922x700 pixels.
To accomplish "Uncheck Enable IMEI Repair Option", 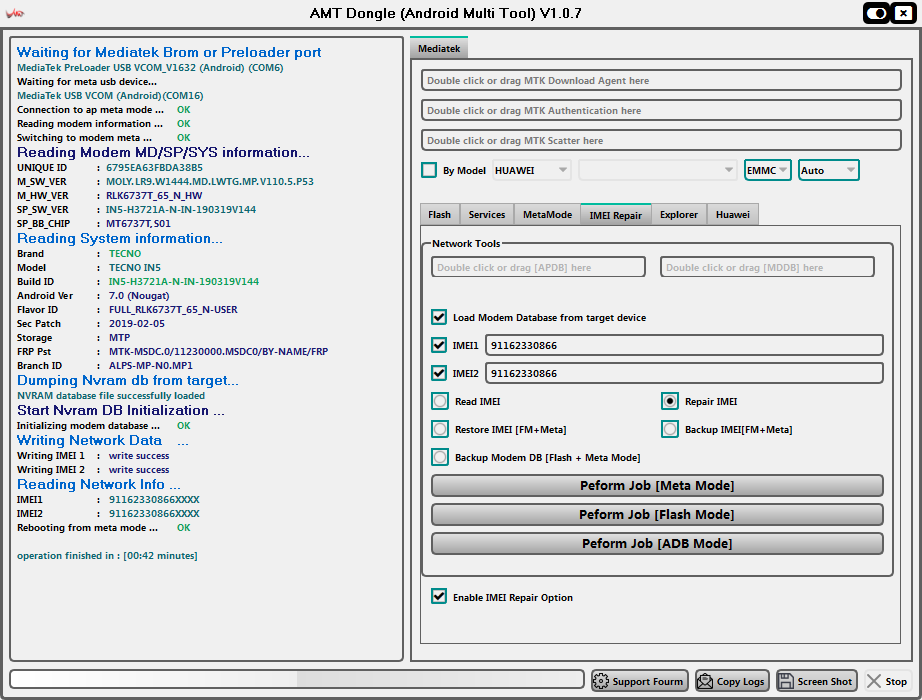I will pos(439,597).
